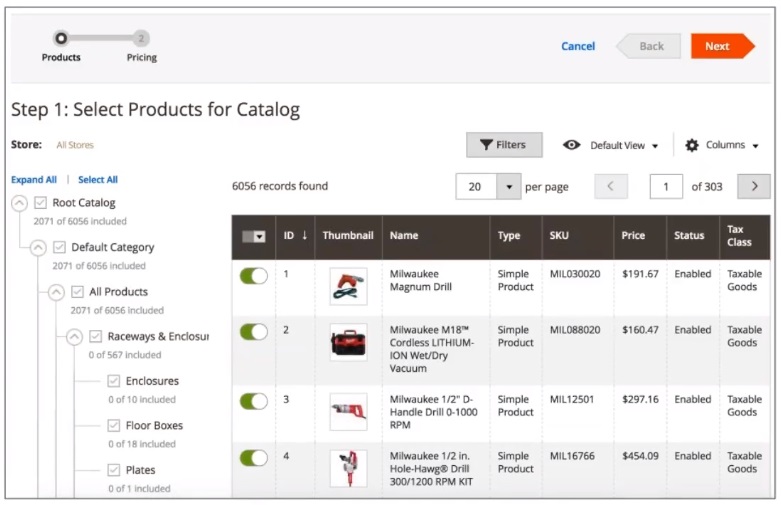Click the $160.47 price cell
This screenshot has width=781, height=505.
pyautogui.click(x=640, y=330)
